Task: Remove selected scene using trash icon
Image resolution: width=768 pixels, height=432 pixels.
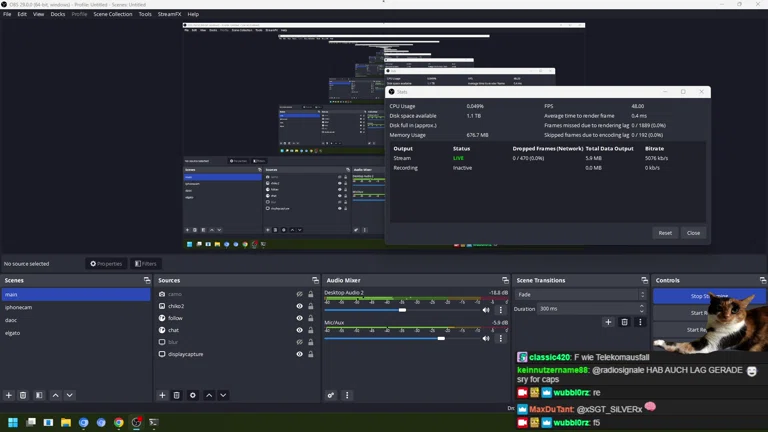Action: [x=23, y=395]
